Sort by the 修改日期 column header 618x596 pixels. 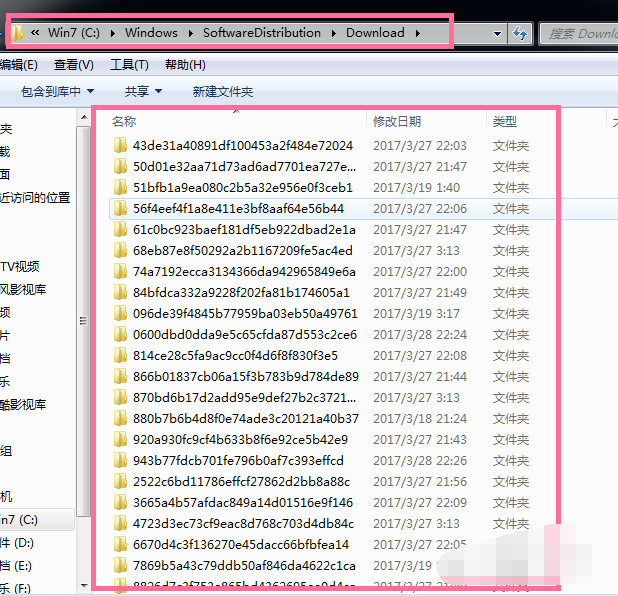(397, 121)
